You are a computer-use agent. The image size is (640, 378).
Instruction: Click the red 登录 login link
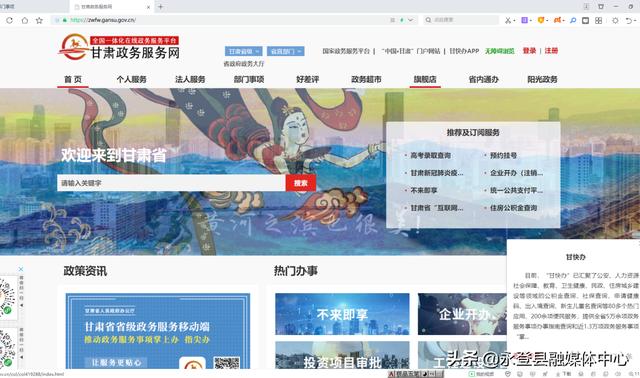tap(529, 51)
